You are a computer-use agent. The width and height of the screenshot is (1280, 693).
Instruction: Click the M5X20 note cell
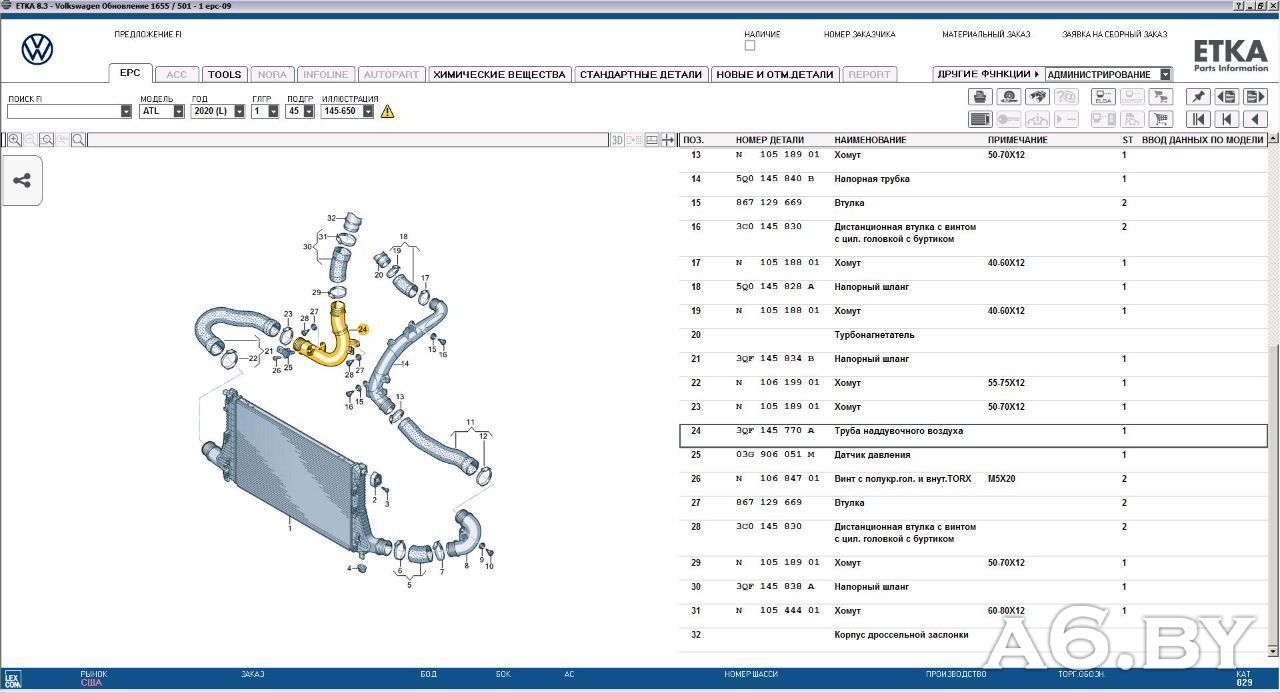[x=1001, y=479]
